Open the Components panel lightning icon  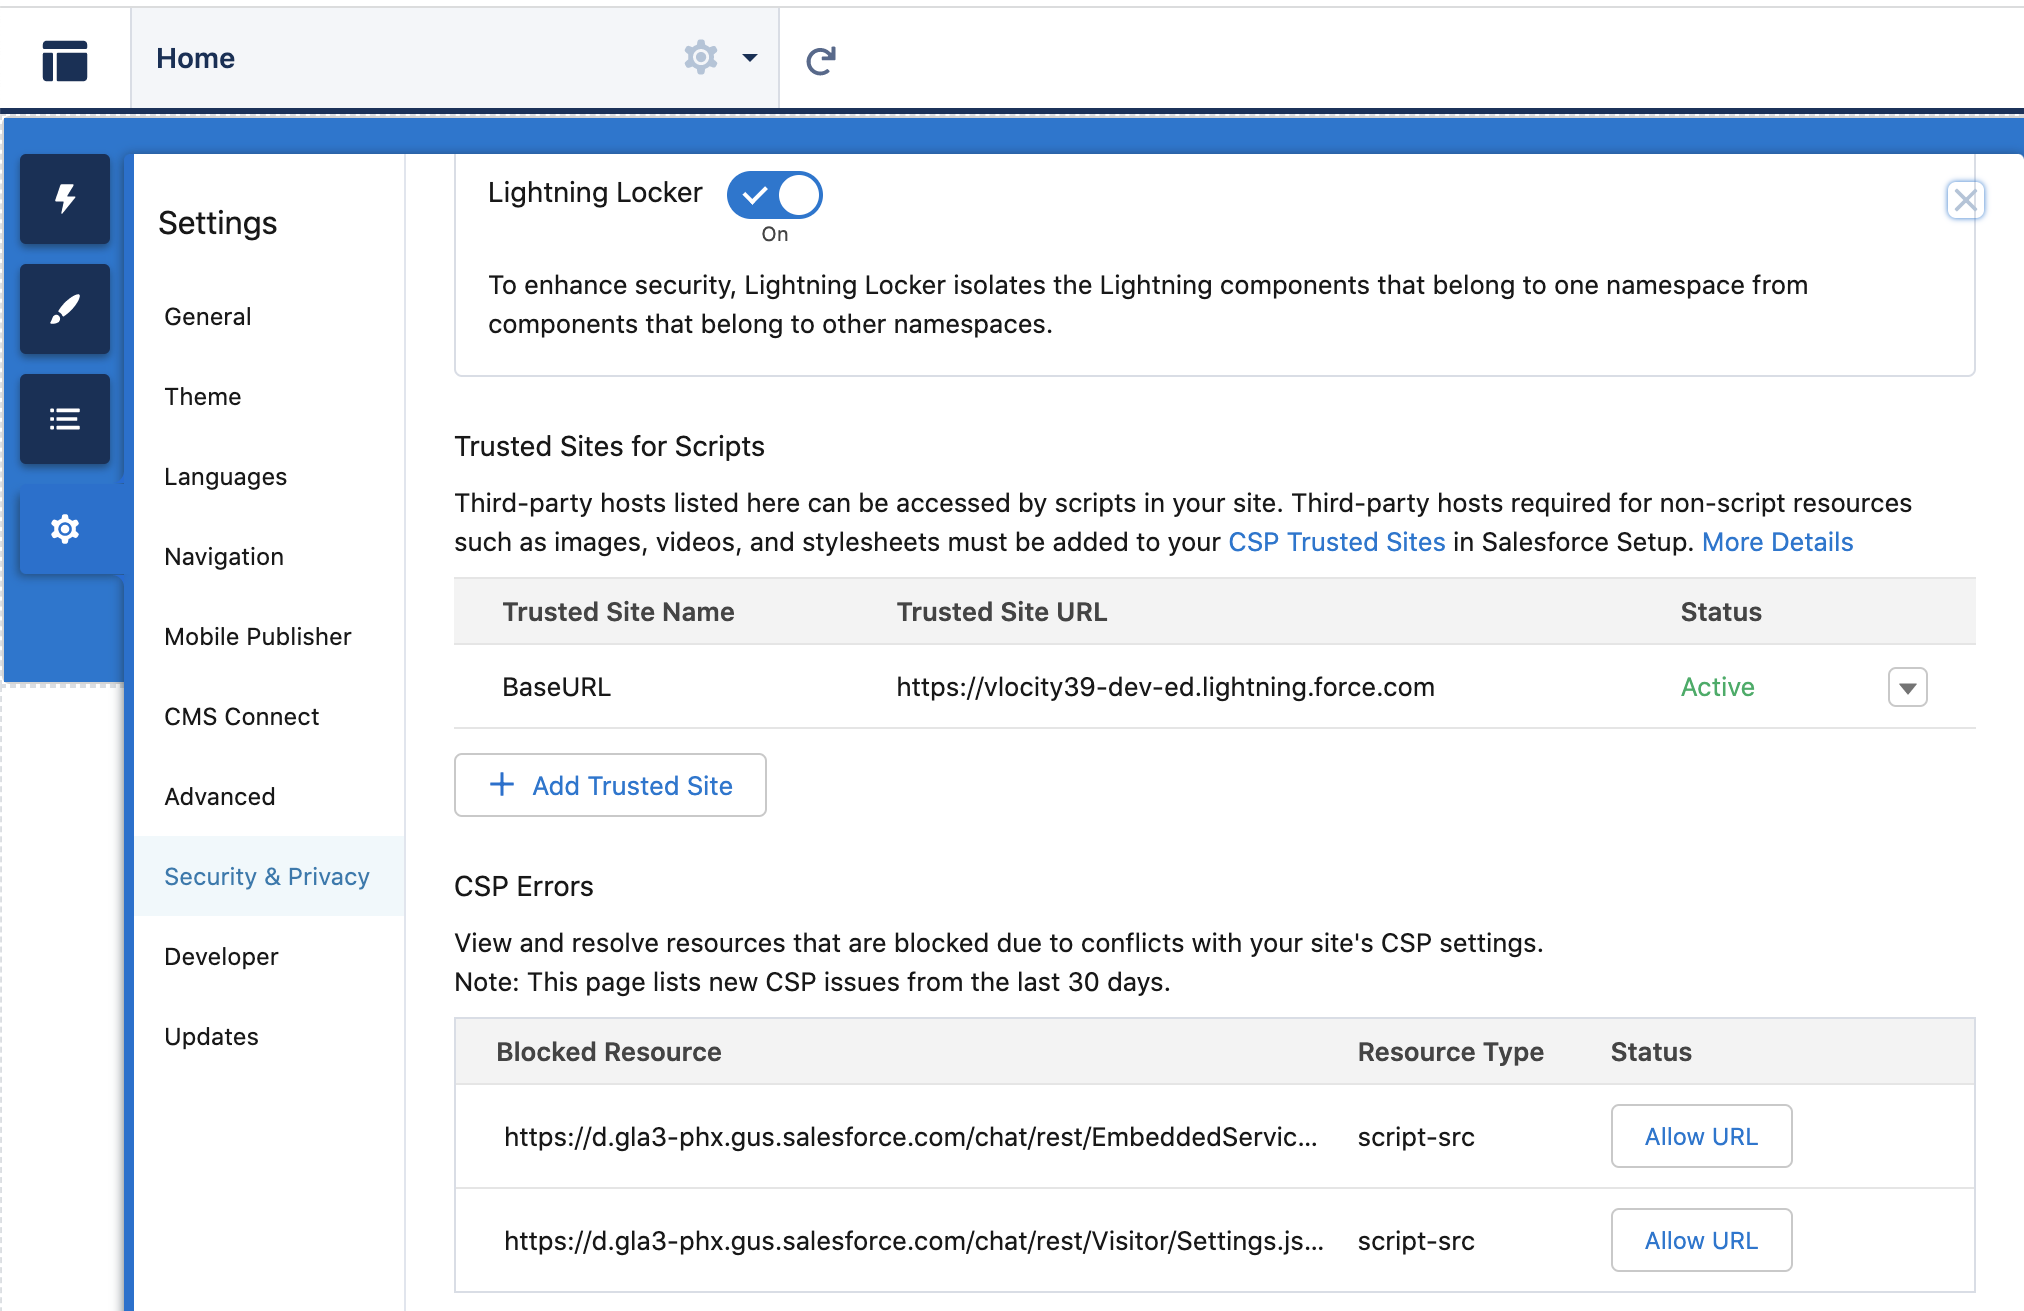pyautogui.click(x=64, y=199)
